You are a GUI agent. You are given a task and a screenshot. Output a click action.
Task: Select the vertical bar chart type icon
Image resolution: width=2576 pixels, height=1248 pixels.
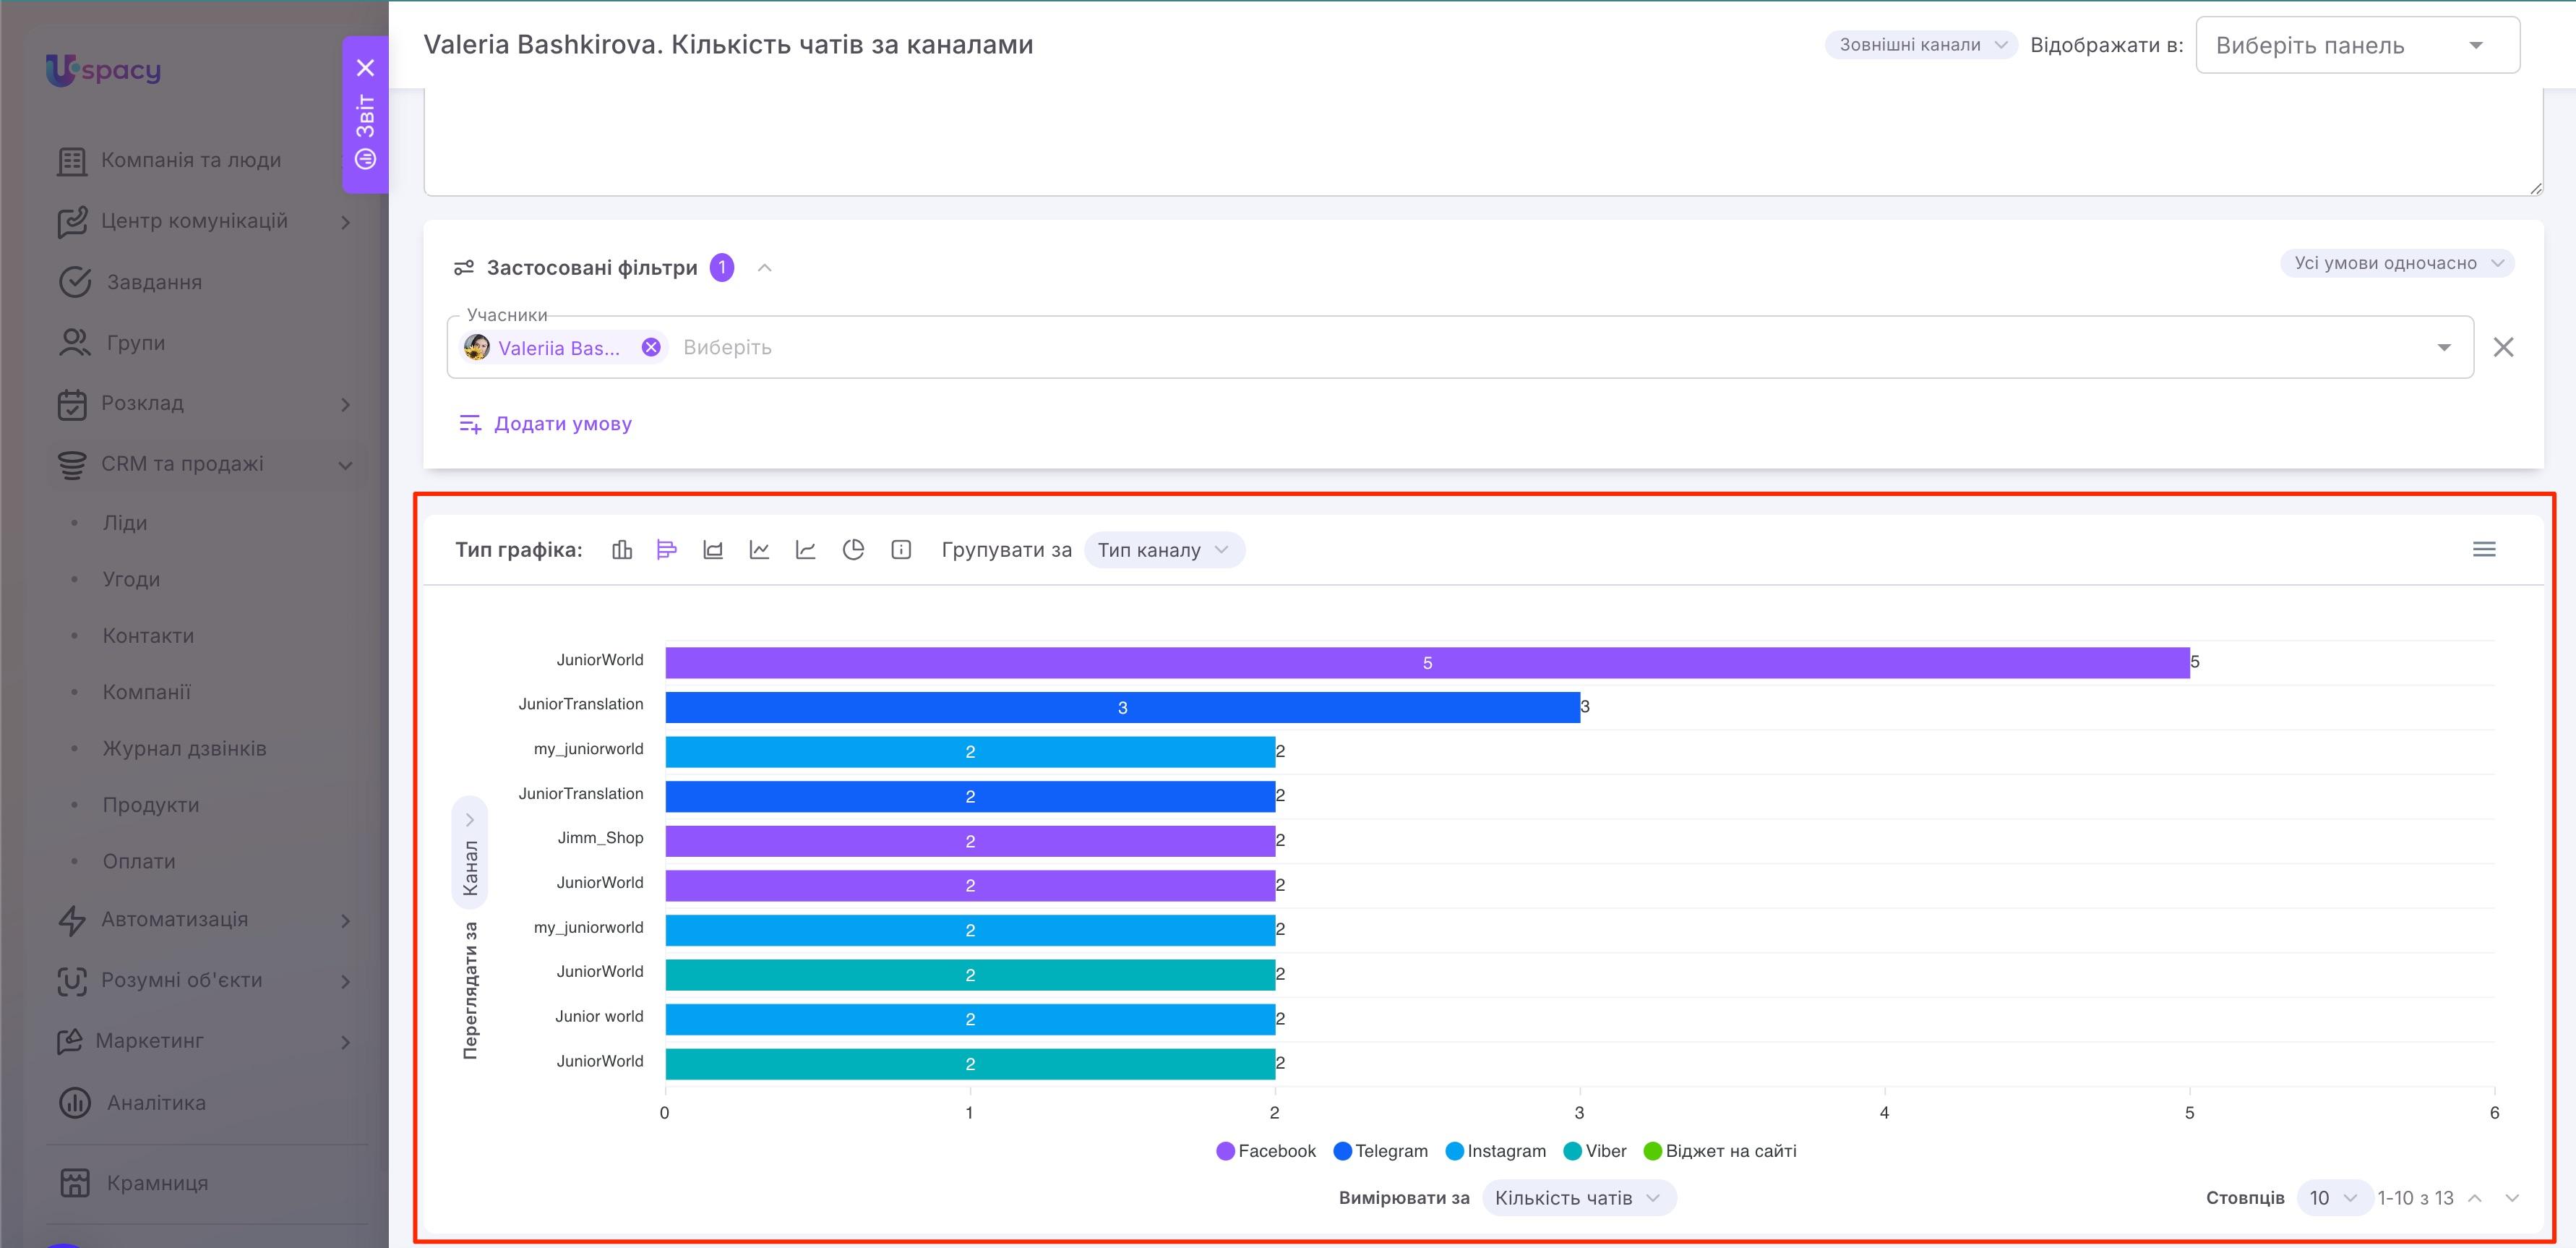point(622,550)
